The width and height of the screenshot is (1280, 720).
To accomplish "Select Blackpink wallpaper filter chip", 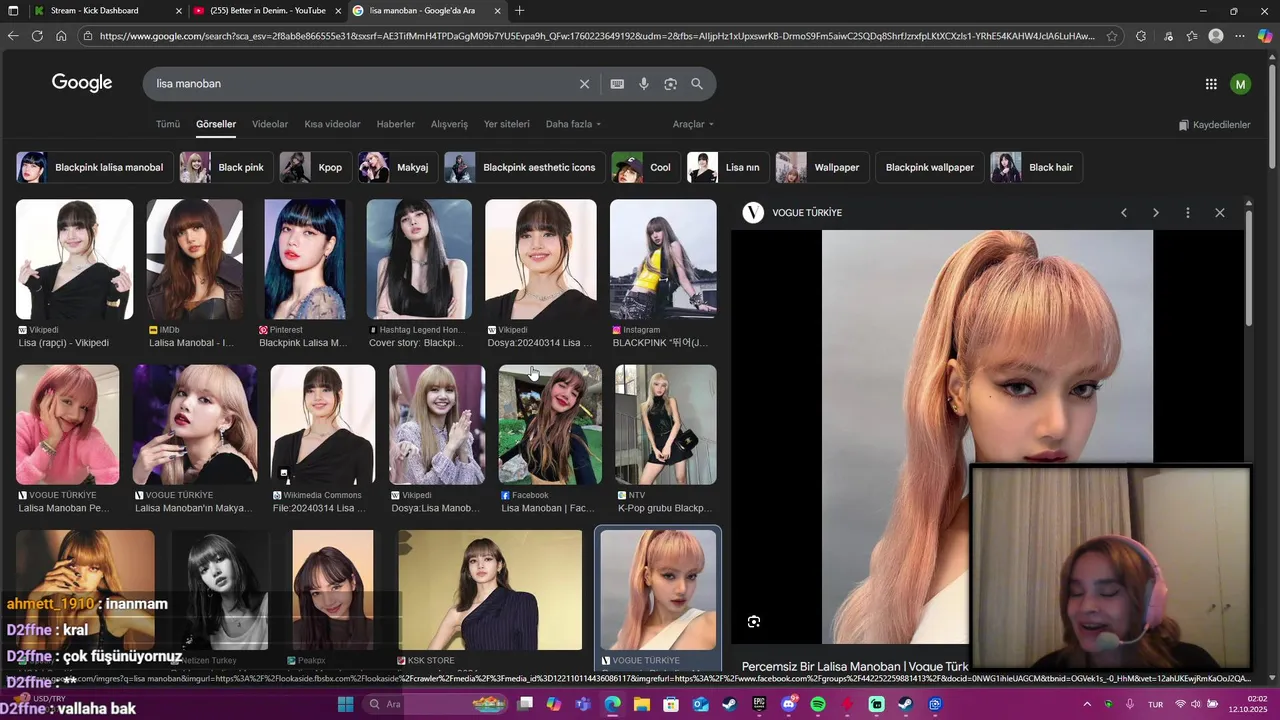I will 929,167.
